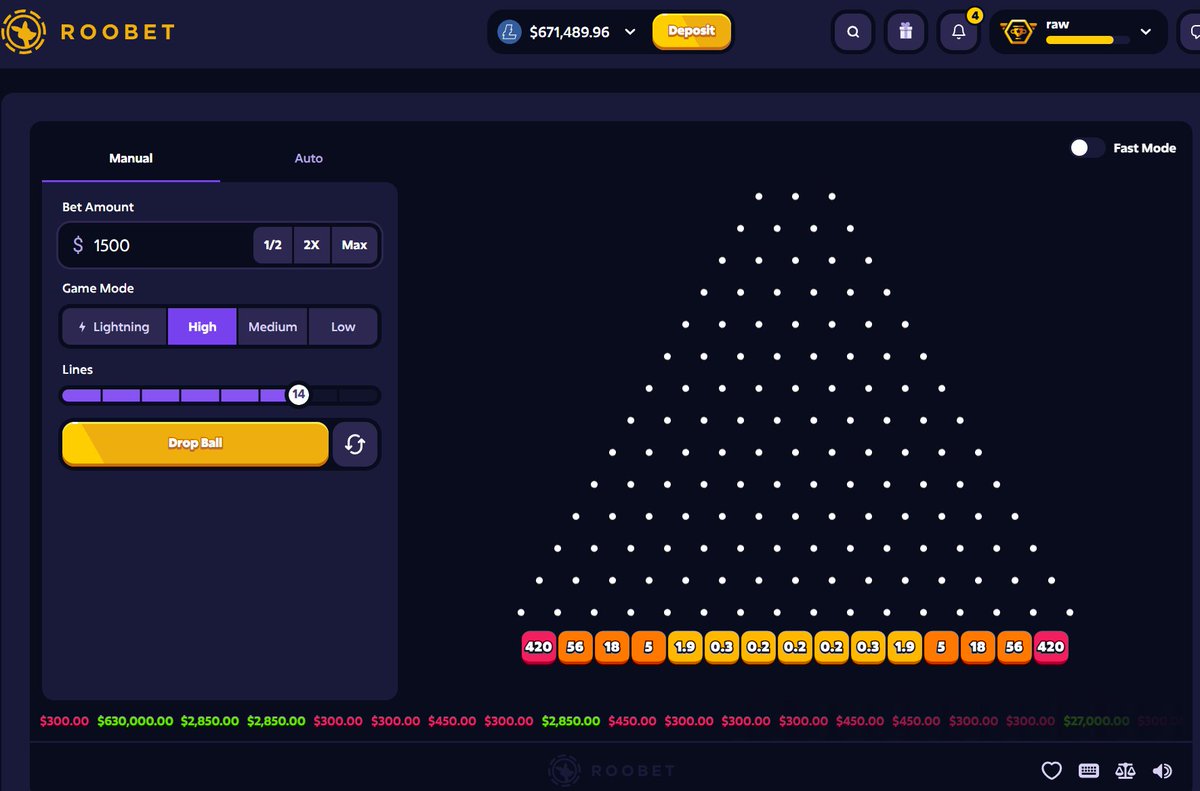Click the leftmost 420 multiplier slot
The image size is (1200, 791).
[x=538, y=647]
